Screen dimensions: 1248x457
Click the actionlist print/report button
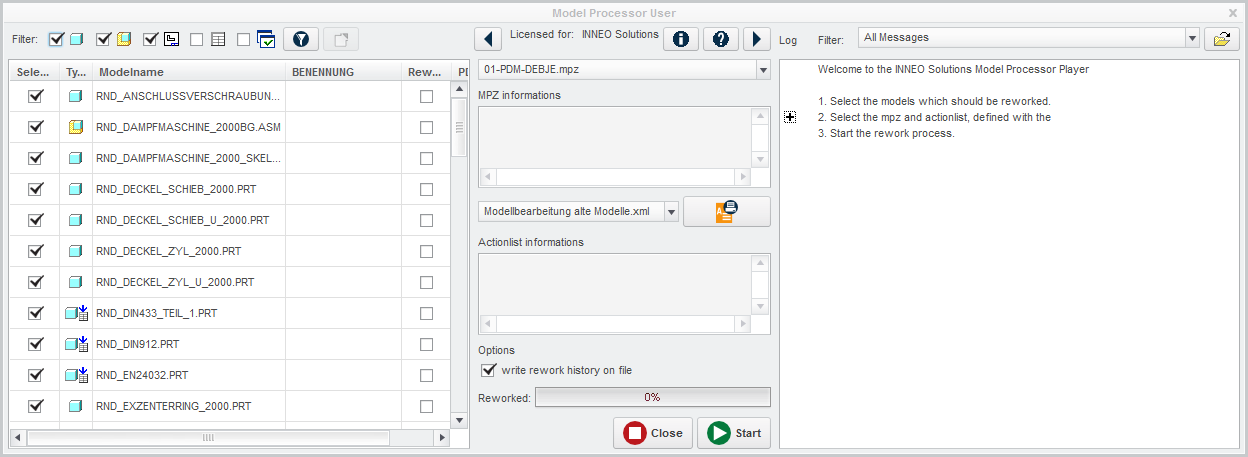[x=726, y=212]
